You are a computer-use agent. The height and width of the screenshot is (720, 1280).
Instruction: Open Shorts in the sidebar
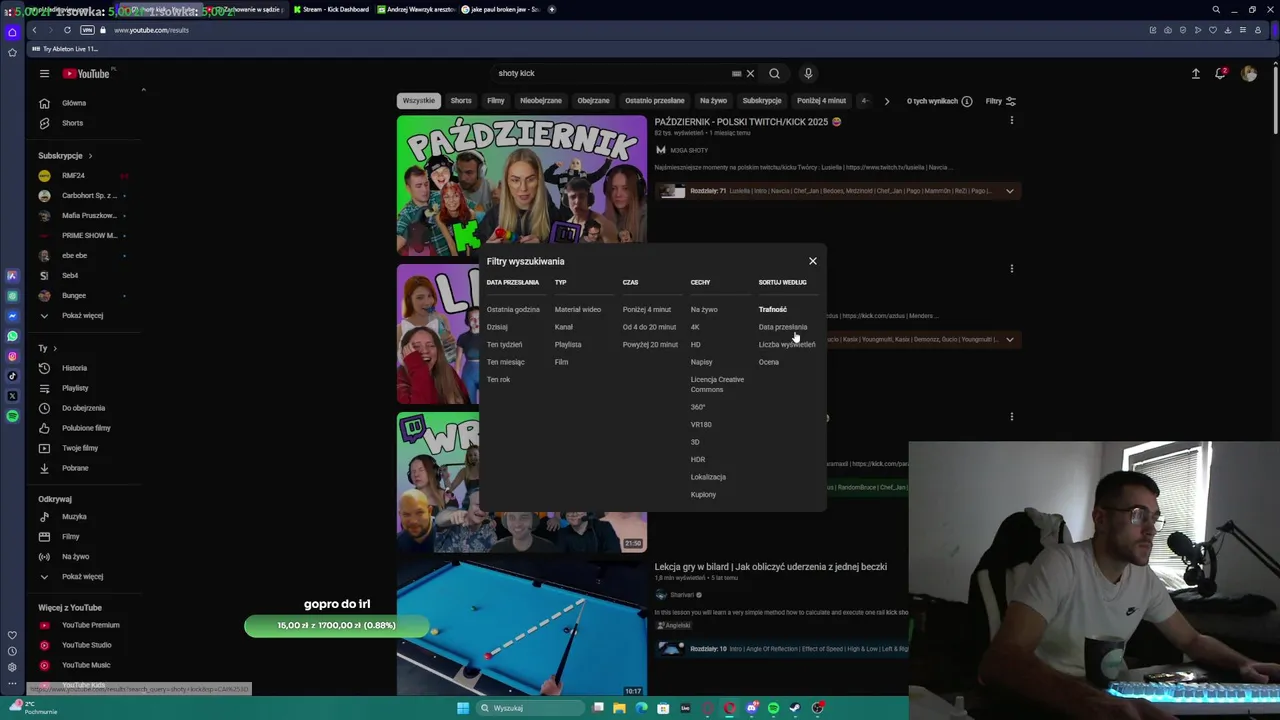(72, 123)
